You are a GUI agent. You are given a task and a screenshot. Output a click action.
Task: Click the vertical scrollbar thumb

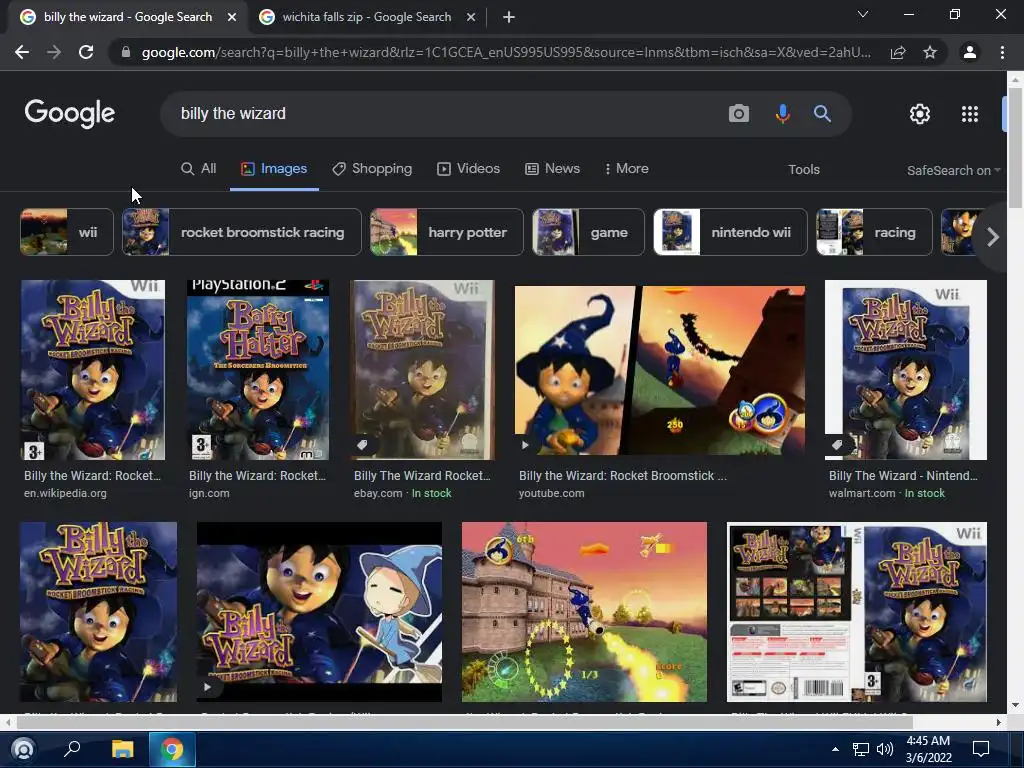pos(1015,147)
